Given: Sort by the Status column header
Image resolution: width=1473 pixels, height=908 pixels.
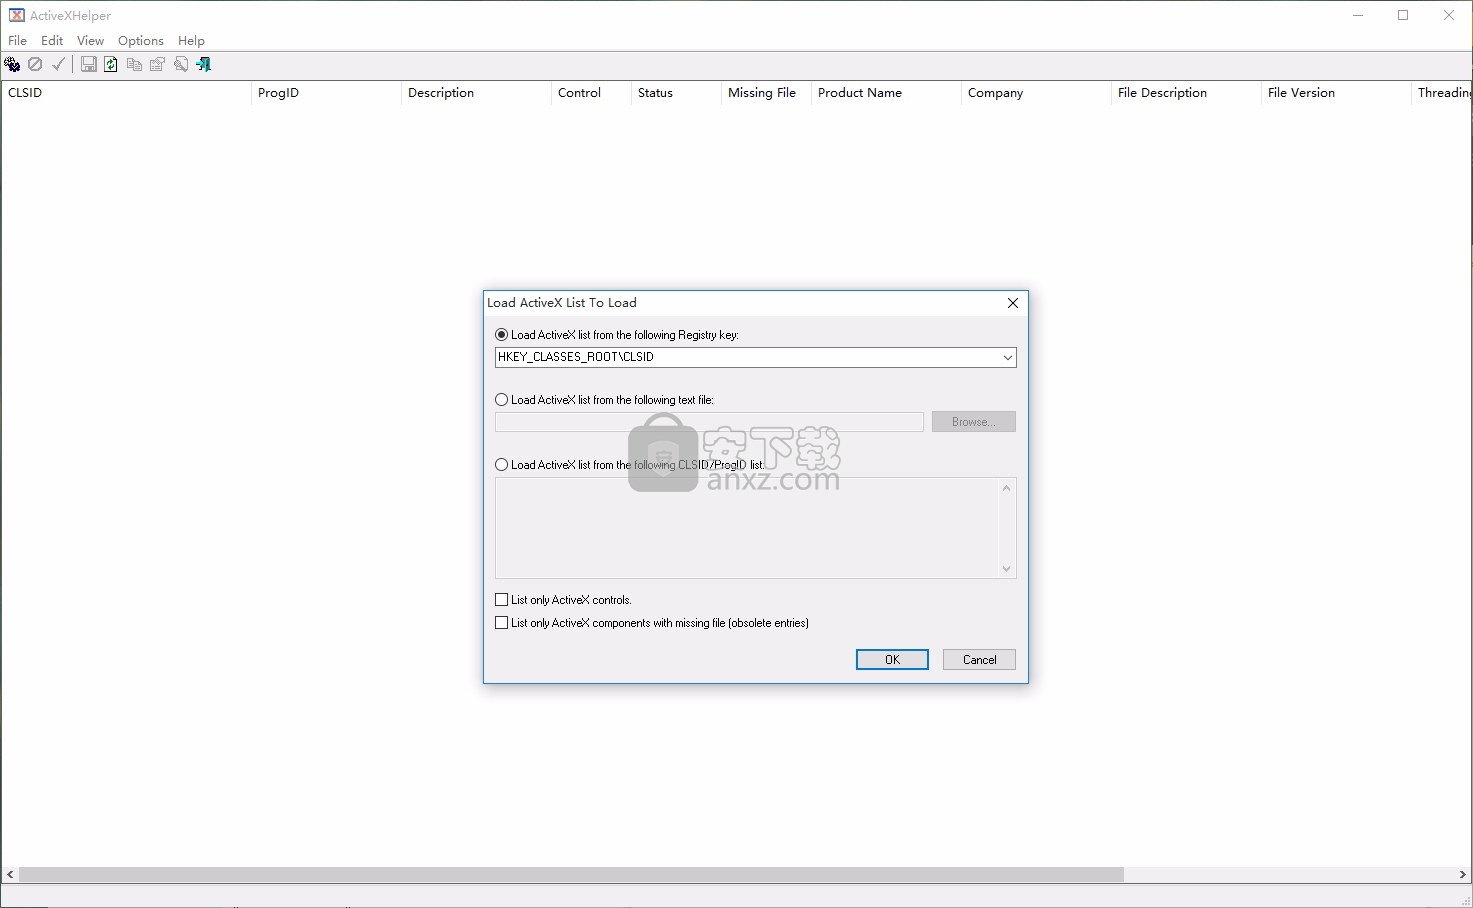Looking at the screenshot, I should point(676,93).
